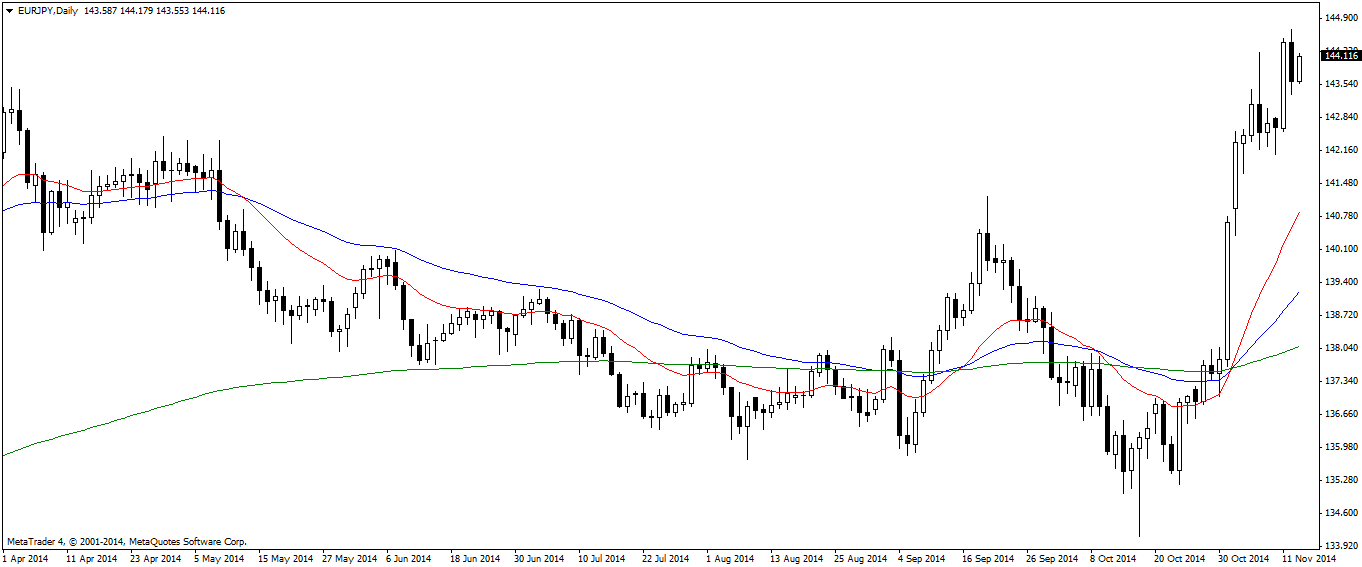Click the rightmost candlestick on the chart
The image size is (1362, 567).
[x=1299, y=68]
